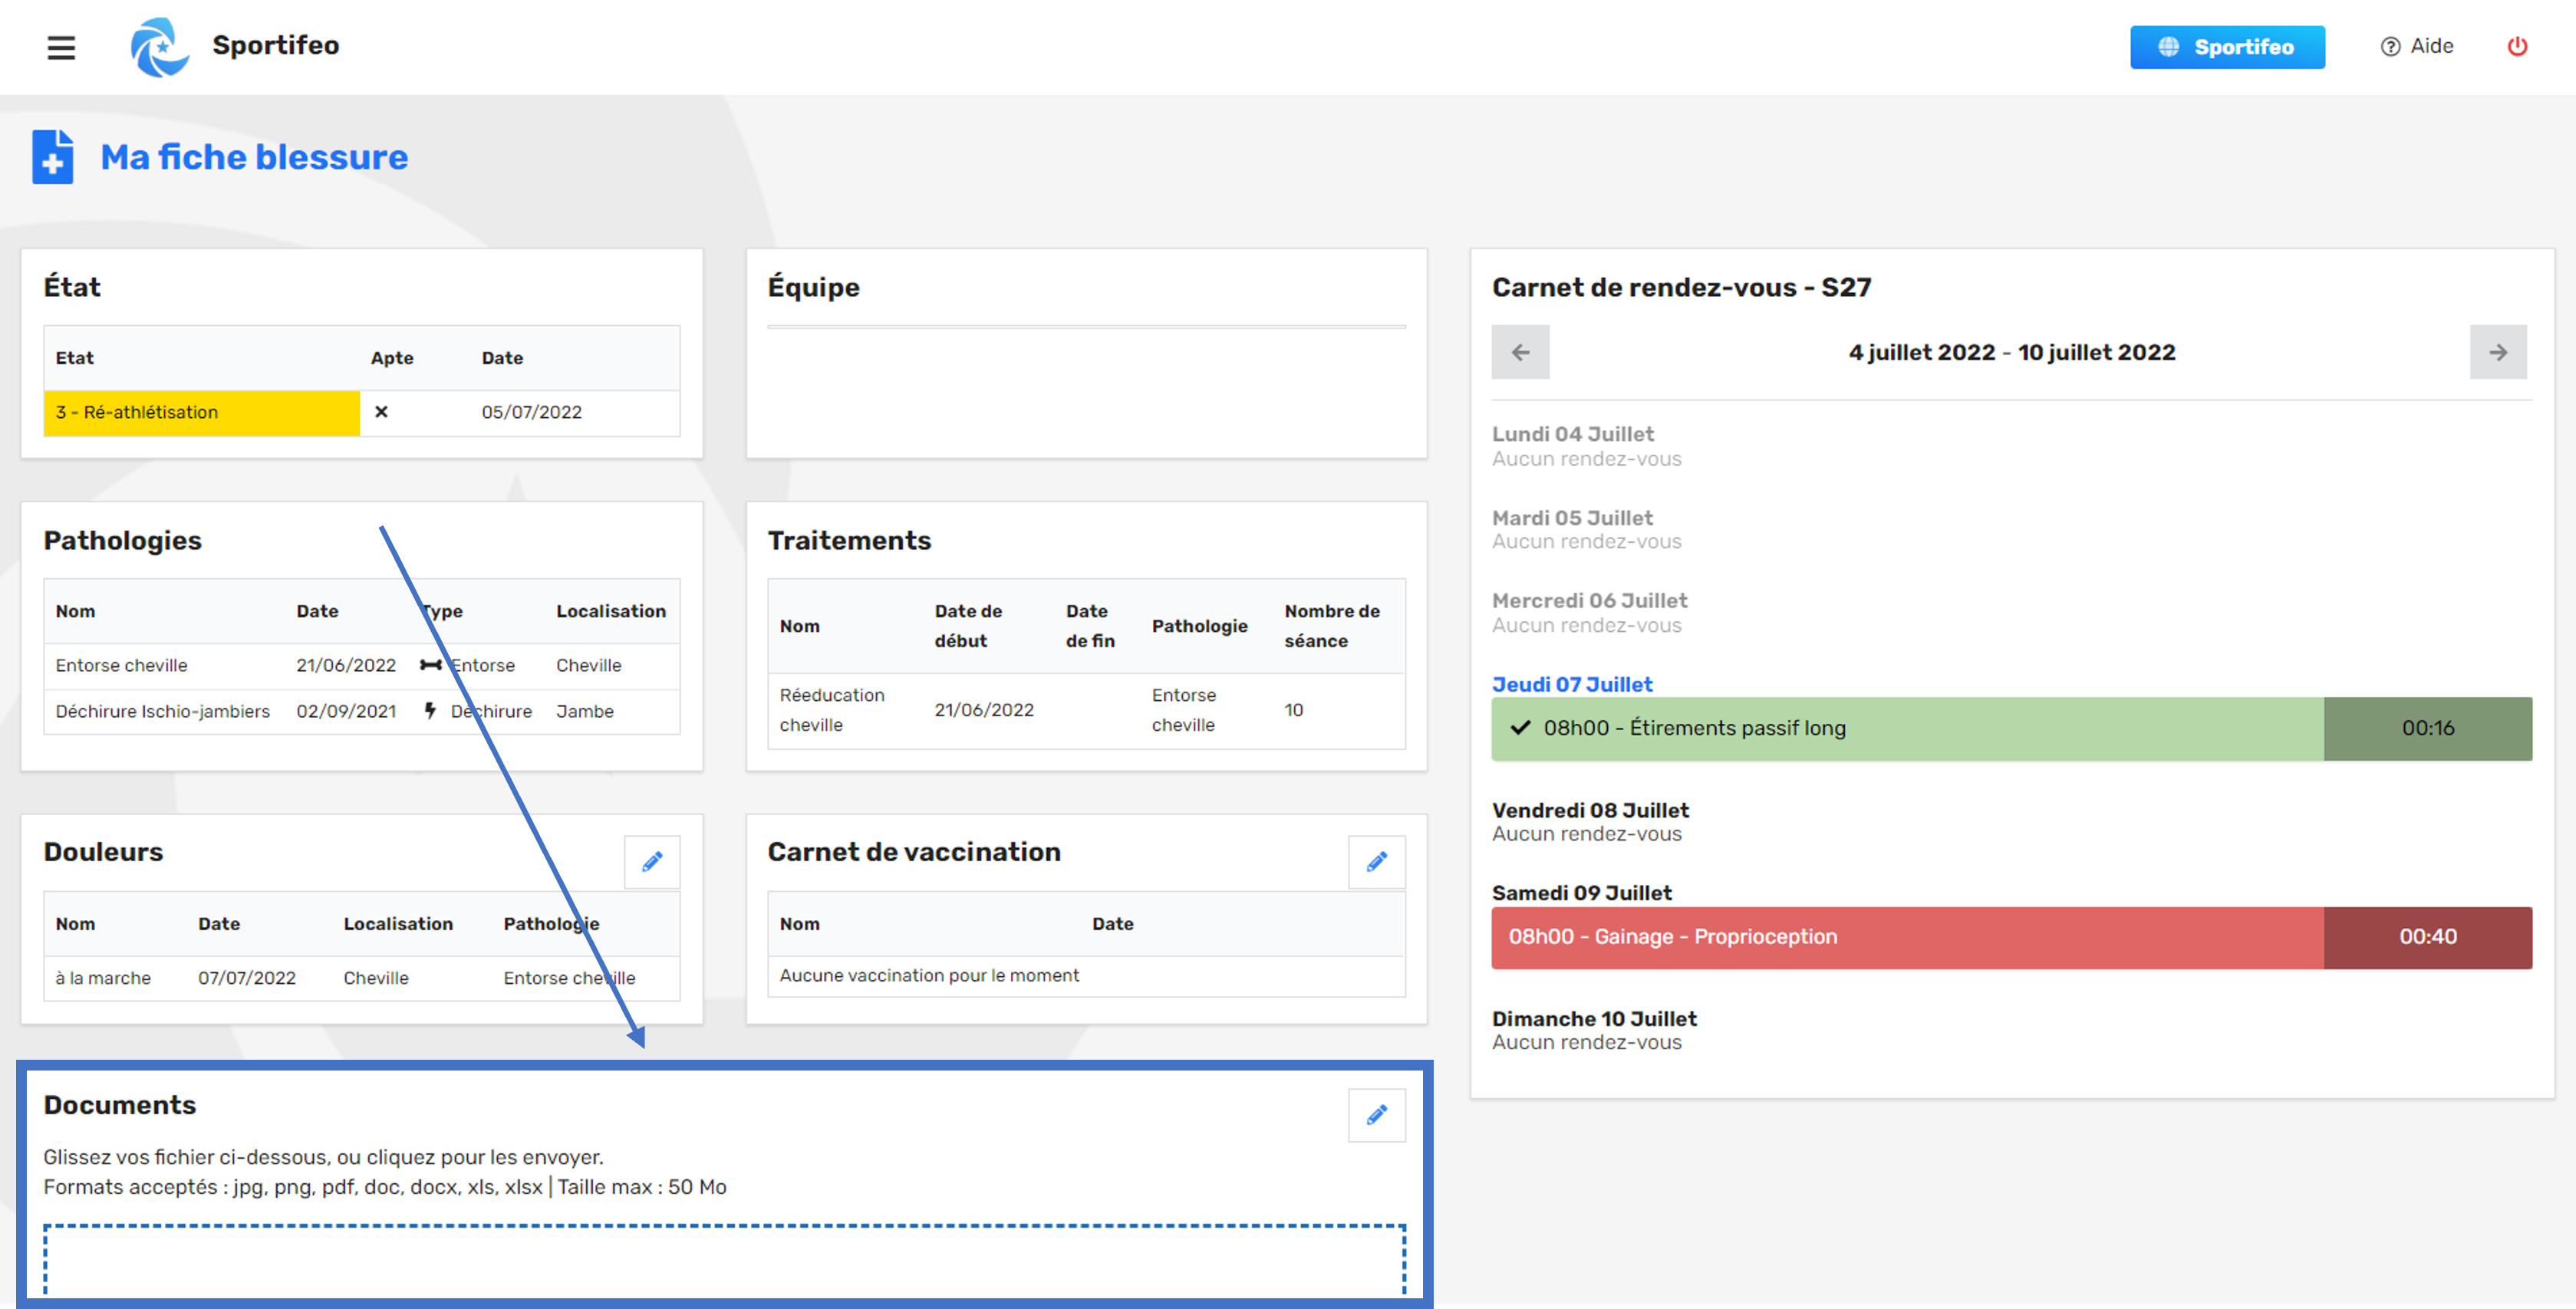Click the Localisation header in Pathologies table
The height and width of the screenshot is (1309, 2576).
tap(610, 611)
